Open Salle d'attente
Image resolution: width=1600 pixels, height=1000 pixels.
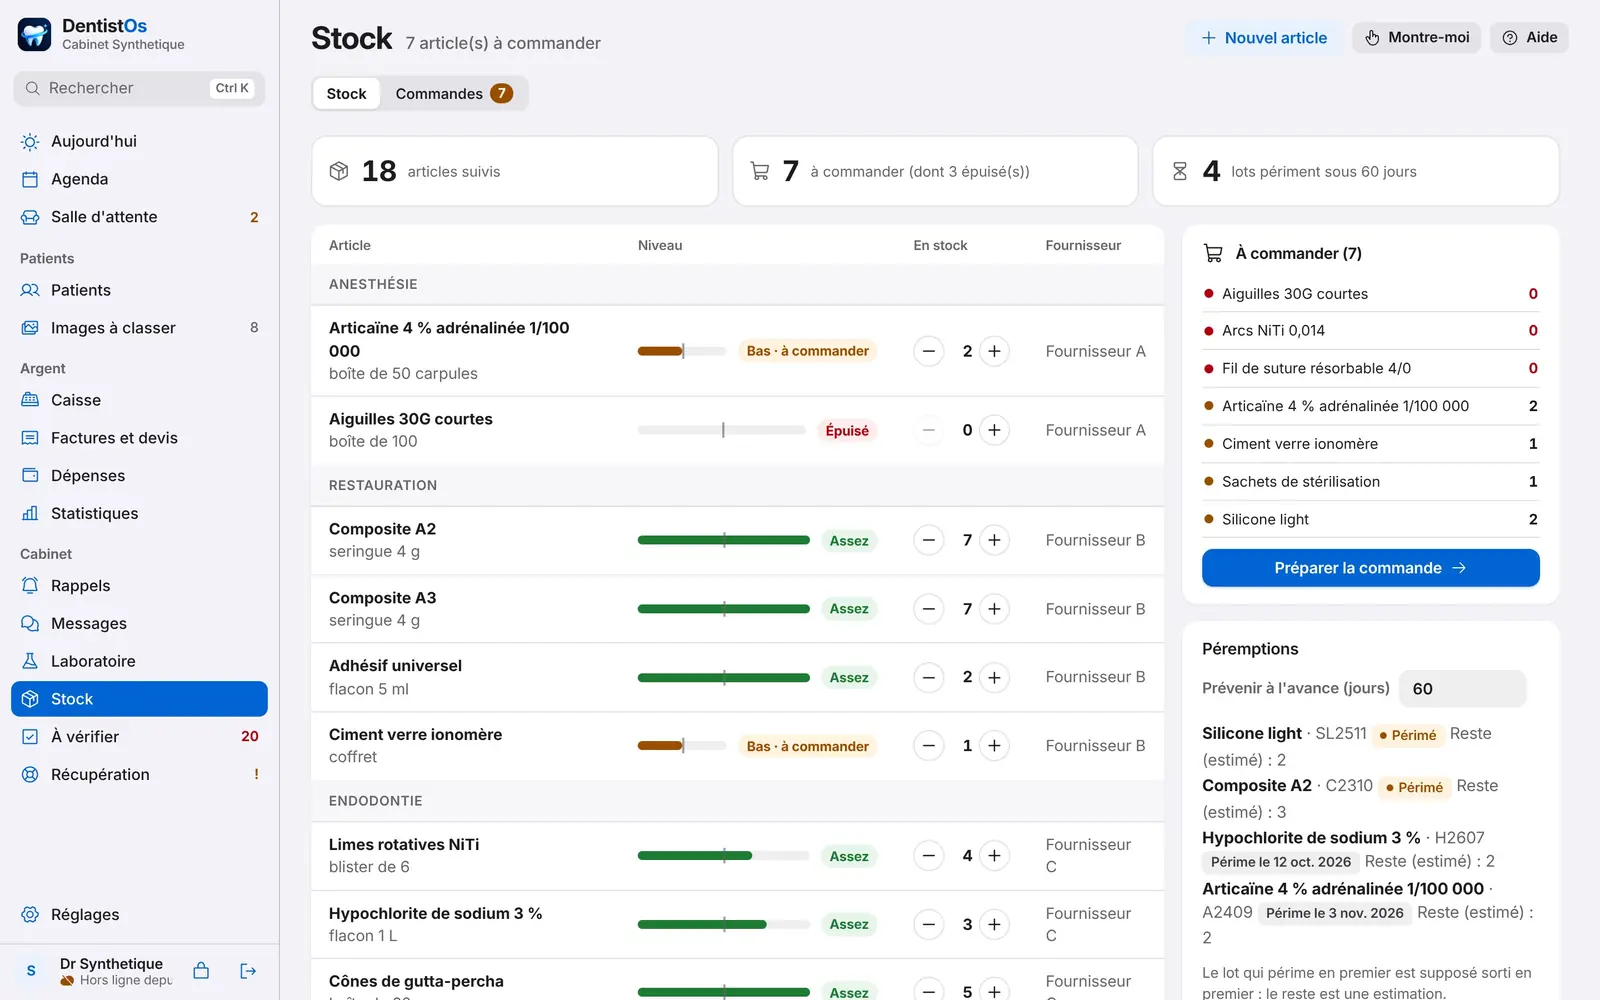pyautogui.click(x=139, y=217)
